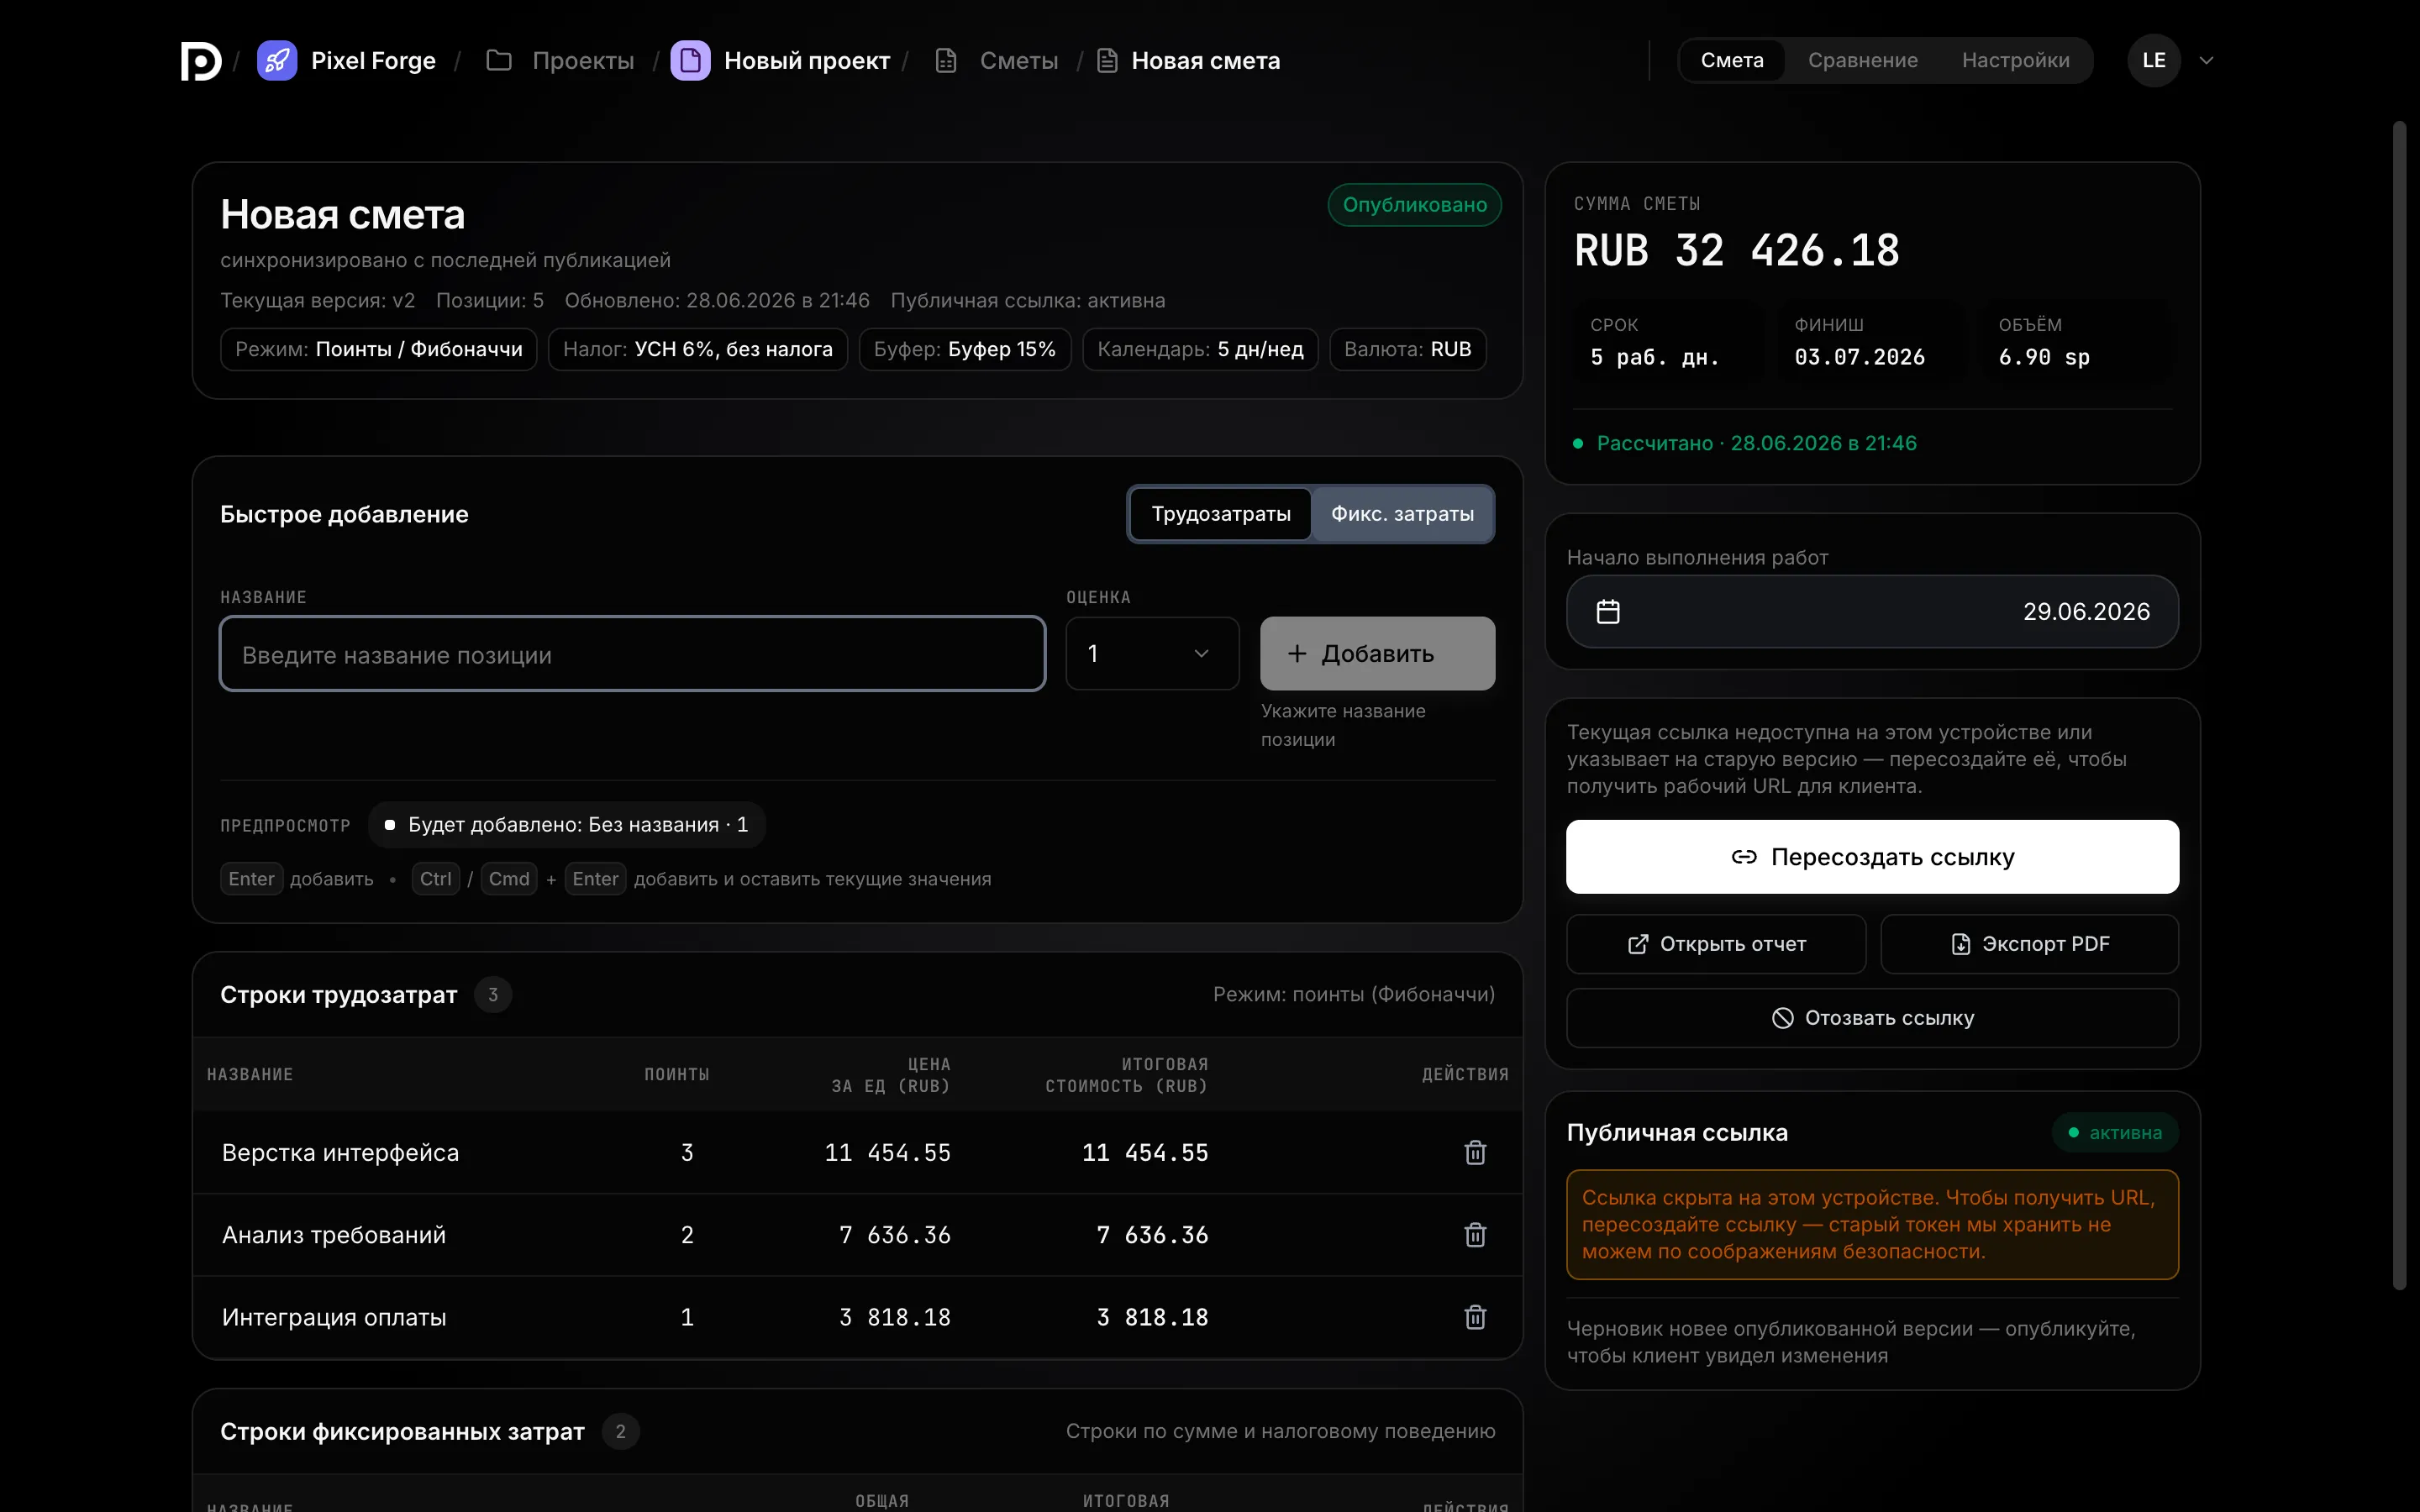Image resolution: width=2420 pixels, height=1512 pixels.
Task: Click the ban icon in Отозвать ссылку
Action: (x=1782, y=1018)
